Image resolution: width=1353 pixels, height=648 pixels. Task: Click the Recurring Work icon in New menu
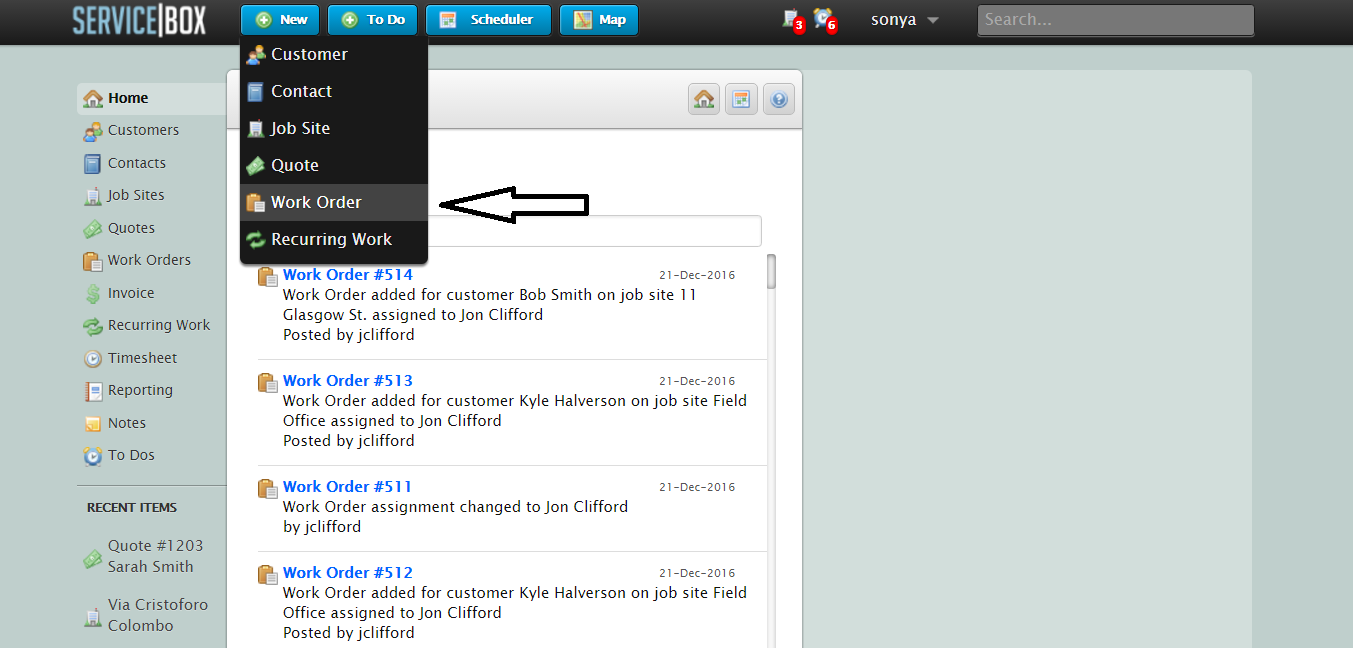pos(255,240)
